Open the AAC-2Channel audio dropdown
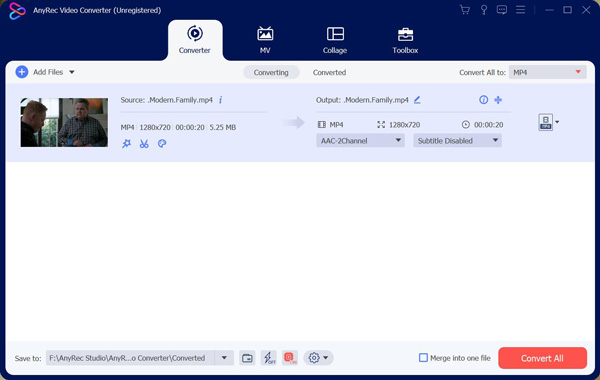The width and height of the screenshot is (600, 380). point(360,140)
